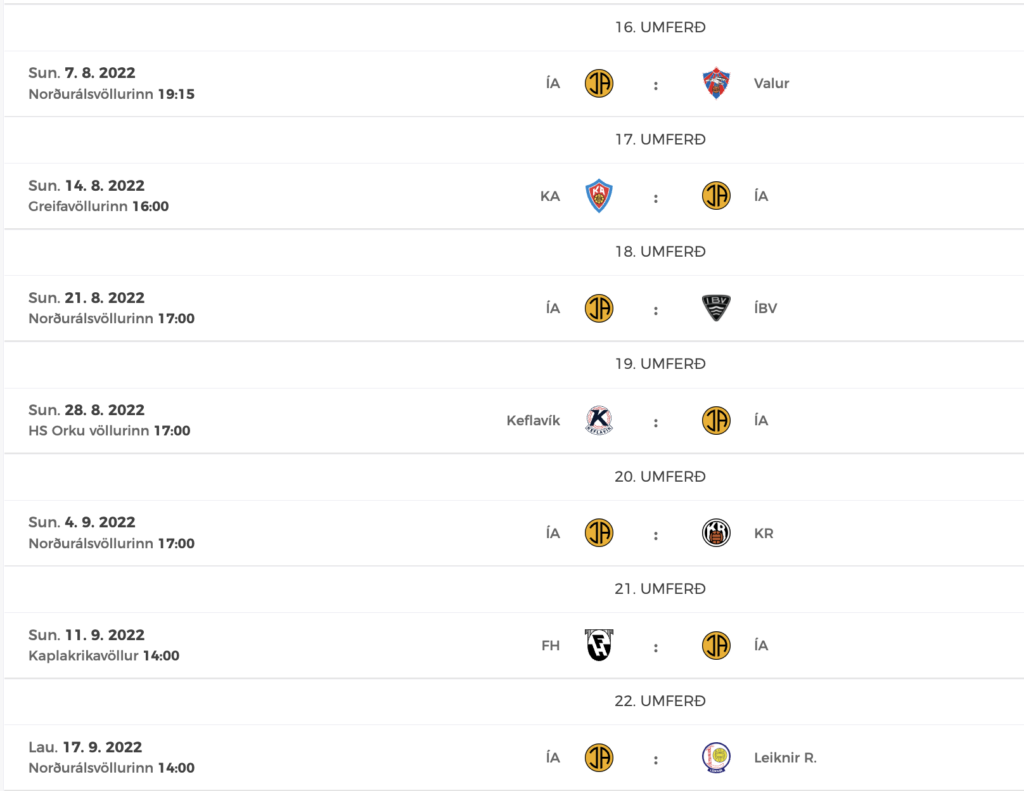The height and width of the screenshot is (791, 1024).
Task: Click the Leiknir R. club crest
Action: [x=716, y=758]
